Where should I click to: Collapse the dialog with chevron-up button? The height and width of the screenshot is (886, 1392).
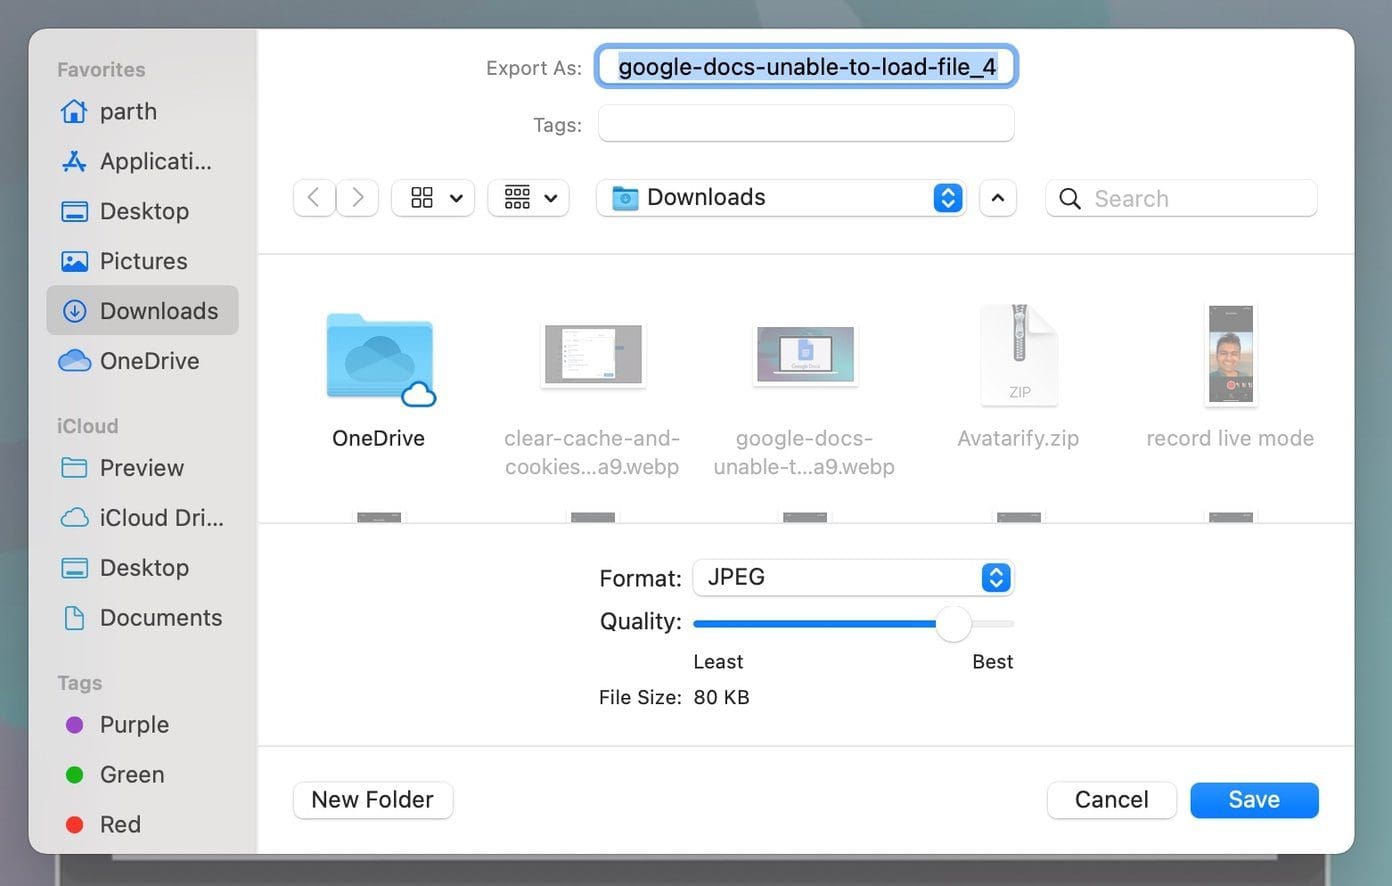click(998, 198)
